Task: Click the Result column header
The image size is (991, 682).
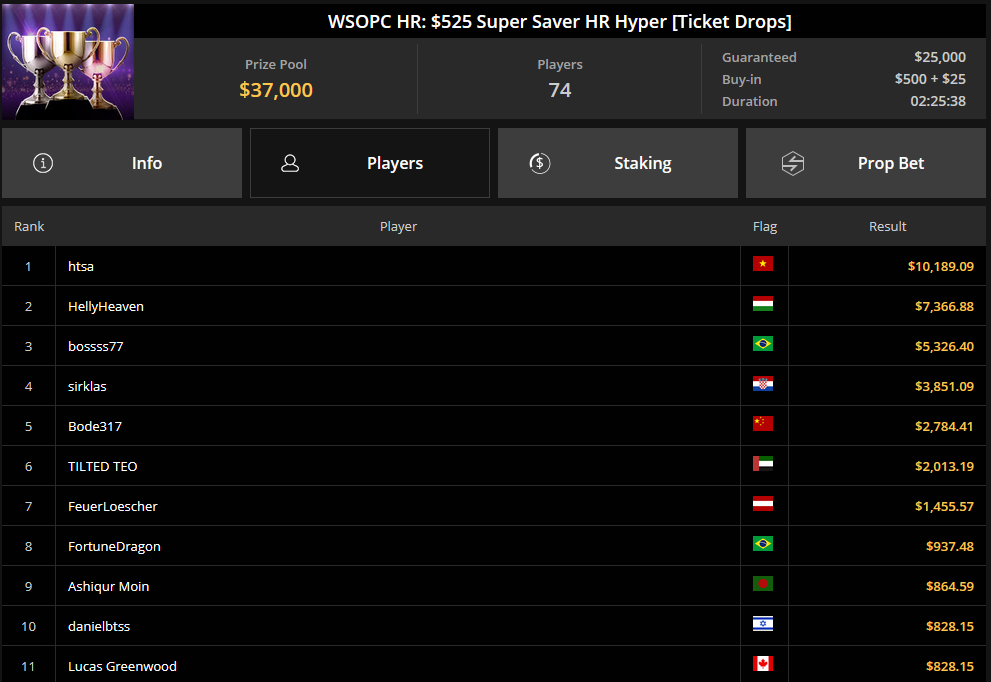Action: coord(887,226)
